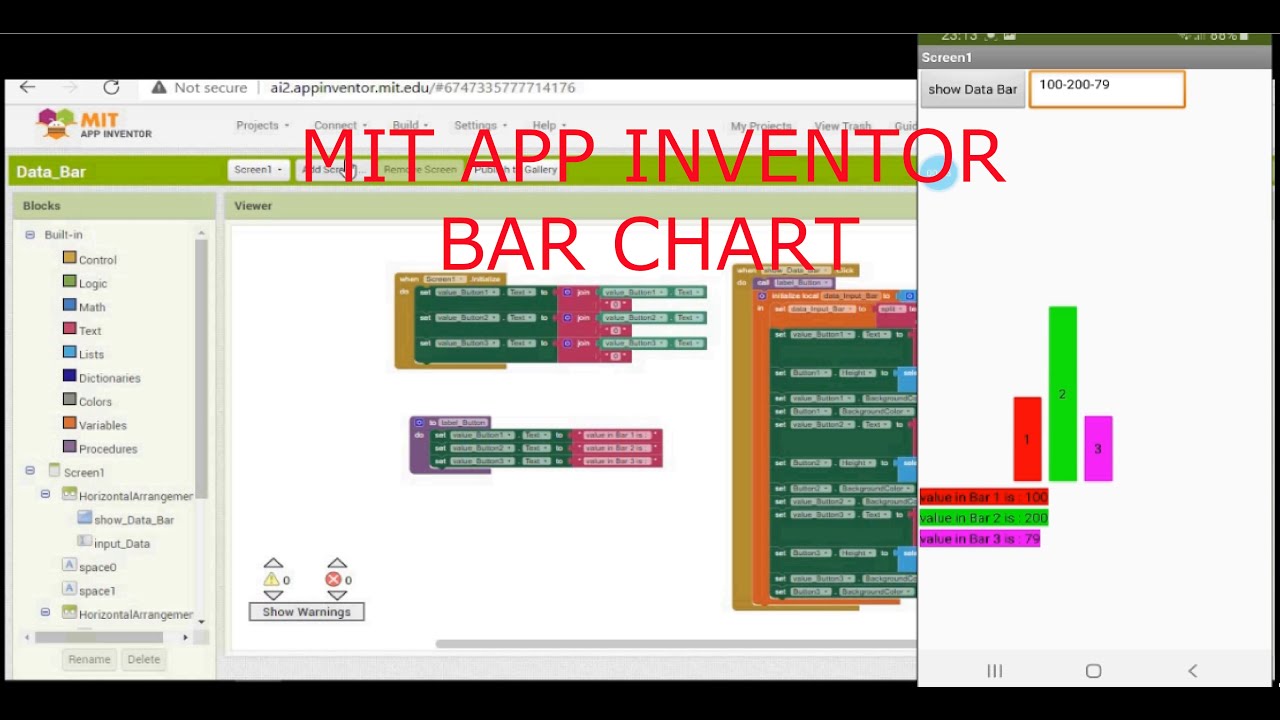Click phone back navigation icon
This screenshot has width=1280, height=720.
pyautogui.click(x=1192, y=671)
